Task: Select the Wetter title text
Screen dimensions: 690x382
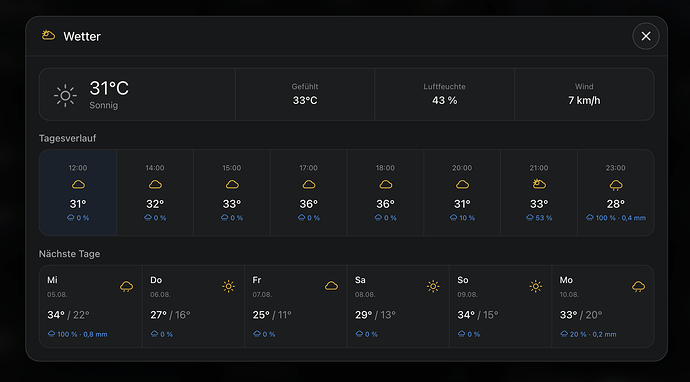Action: click(x=82, y=37)
